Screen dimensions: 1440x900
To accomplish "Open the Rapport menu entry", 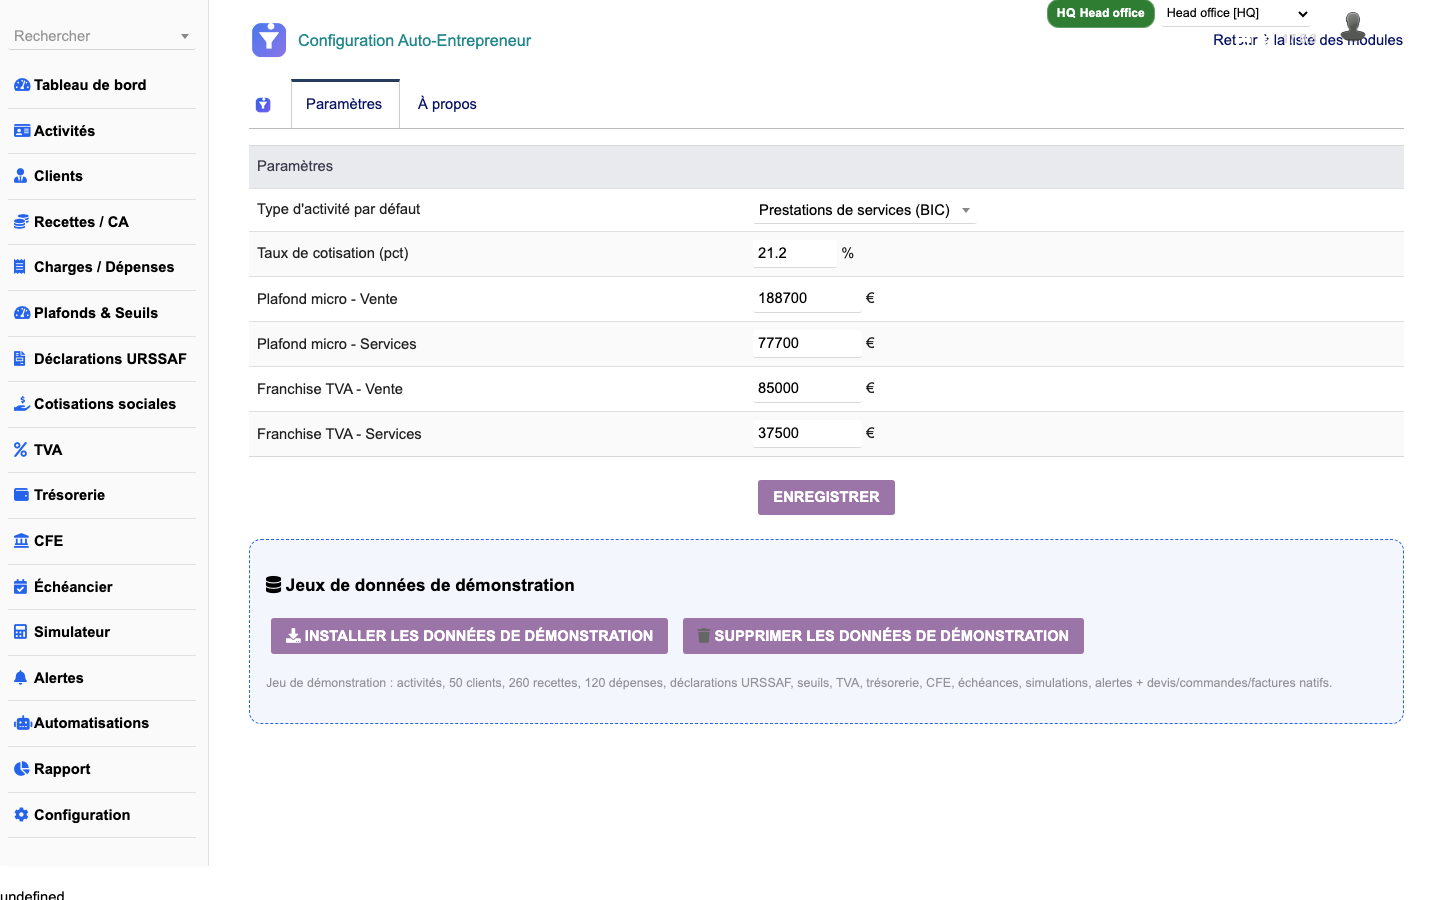I will [62, 769].
